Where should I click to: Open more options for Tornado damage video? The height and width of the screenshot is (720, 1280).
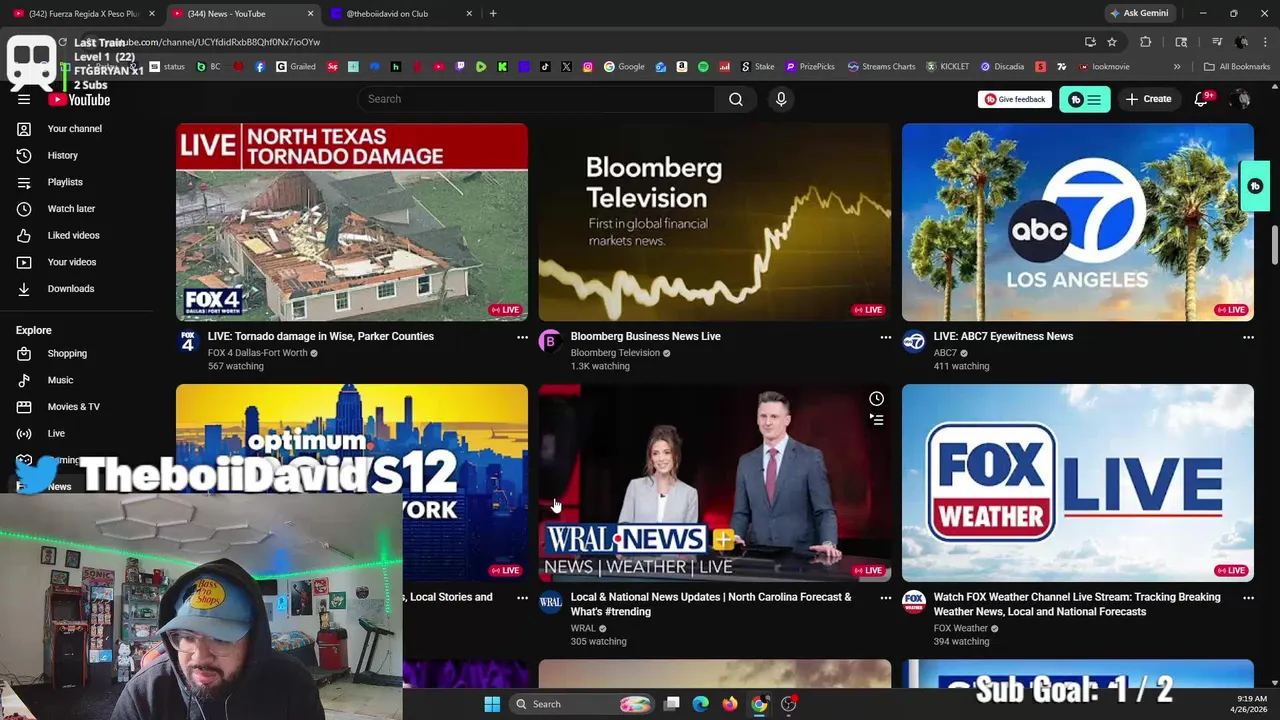(522, 337)
